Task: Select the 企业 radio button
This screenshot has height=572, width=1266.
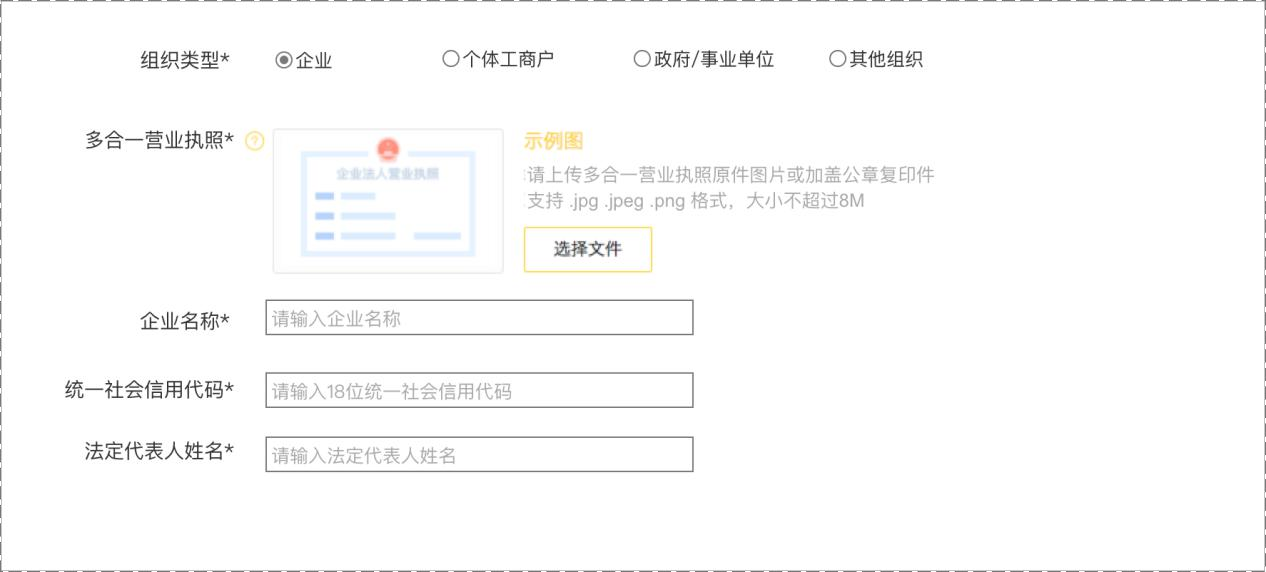Action: tap(284, 60)
